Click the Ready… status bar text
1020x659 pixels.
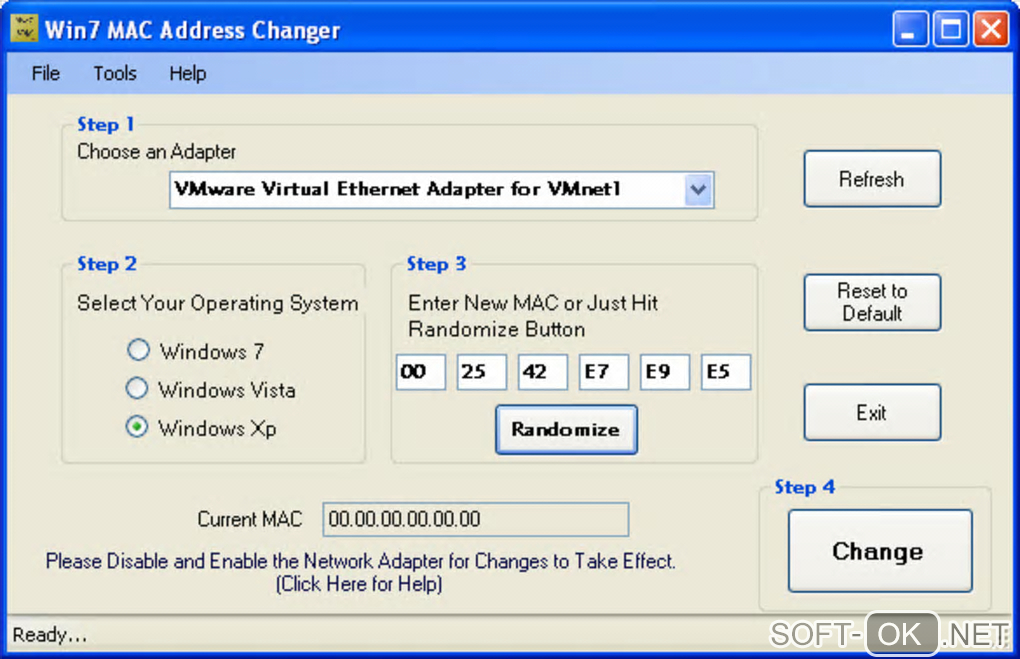pyautogui.click(x=49, y=635)
